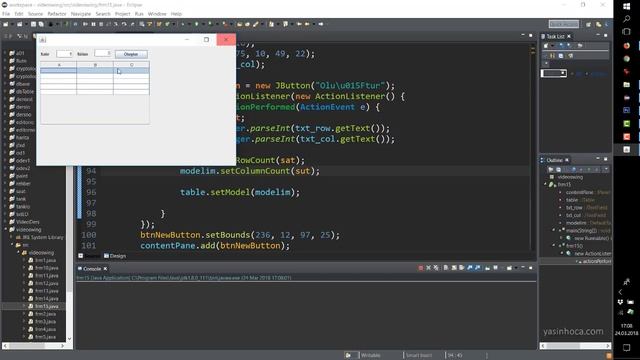The image size is (640, 360).
Task: Click the Sutun input field in Swing window
Action: tap(102, 53)
